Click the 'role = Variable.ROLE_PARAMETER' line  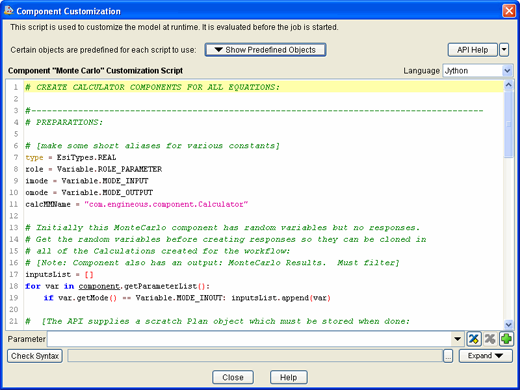point(94,169)
